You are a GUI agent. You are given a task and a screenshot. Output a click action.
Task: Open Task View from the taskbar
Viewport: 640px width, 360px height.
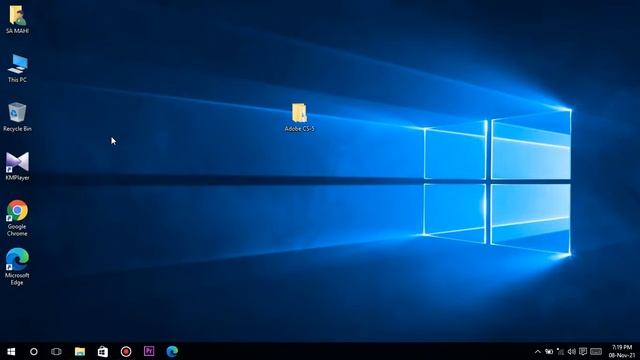pos(56,351)
